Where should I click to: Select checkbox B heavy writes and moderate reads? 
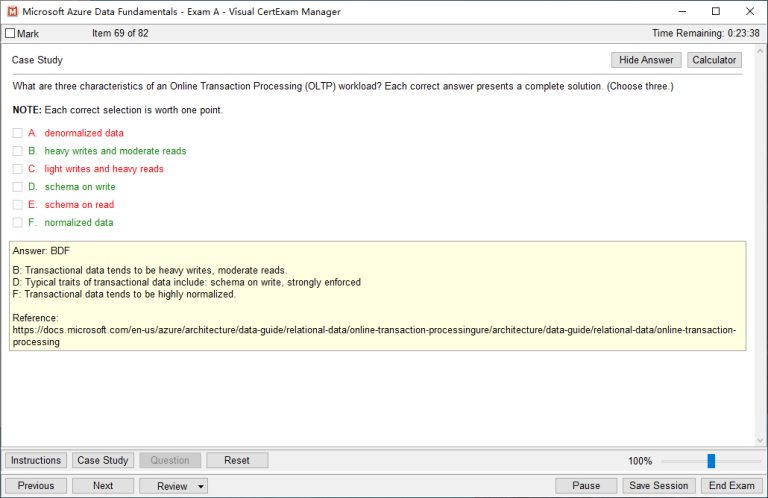[17, 151]
